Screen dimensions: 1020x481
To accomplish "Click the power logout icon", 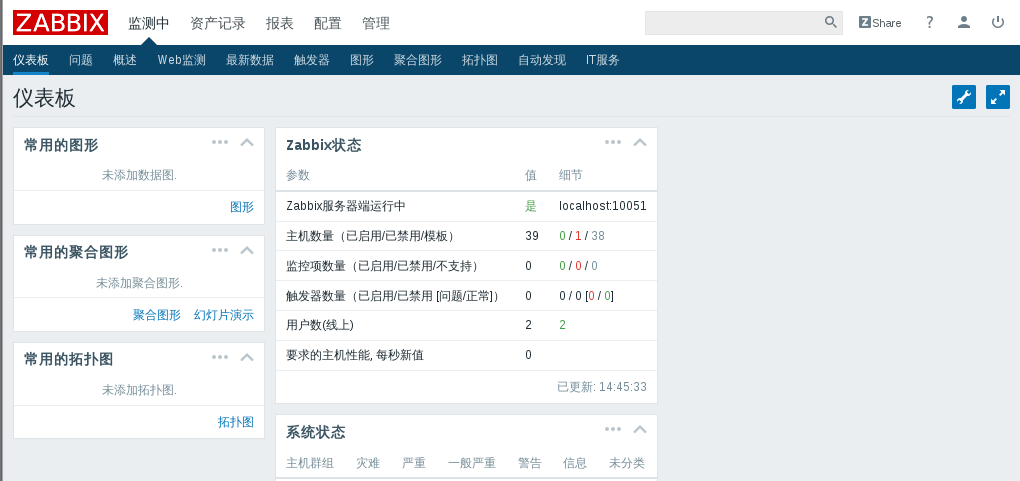I will pyautogui.click(x=998, y=22).
